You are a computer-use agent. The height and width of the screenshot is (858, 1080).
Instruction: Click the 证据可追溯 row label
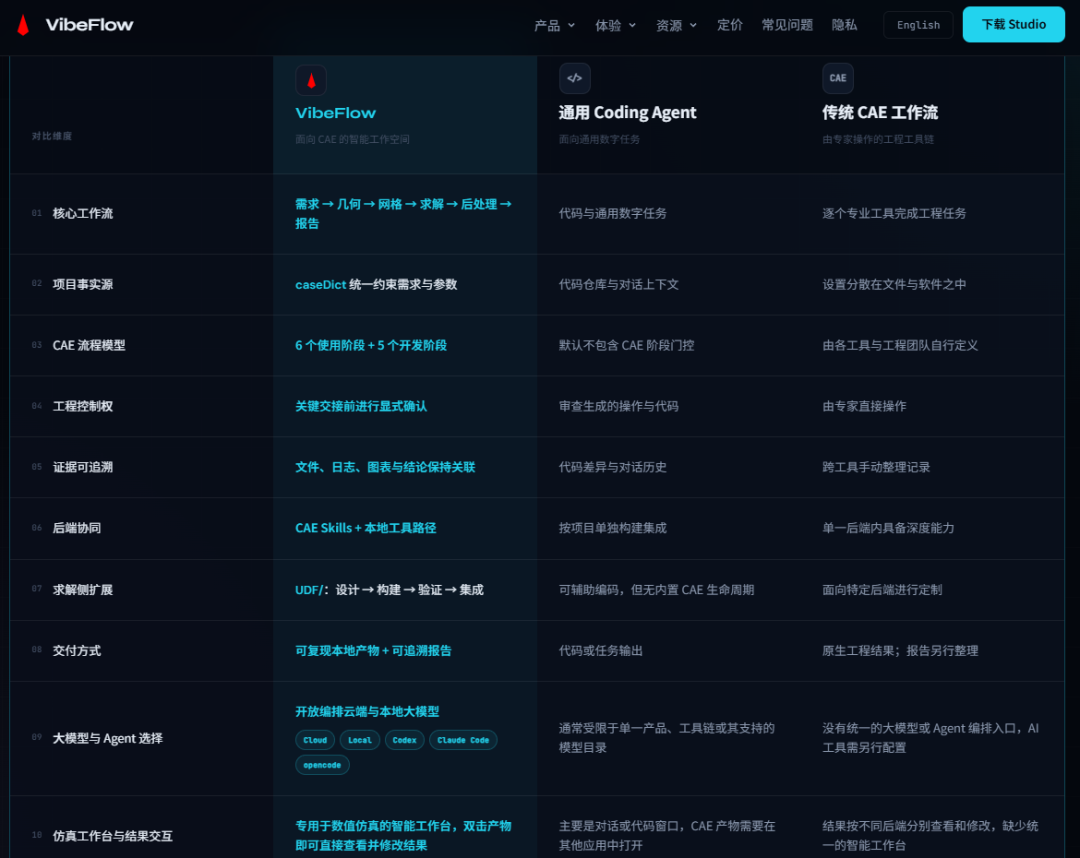point(83,467)
